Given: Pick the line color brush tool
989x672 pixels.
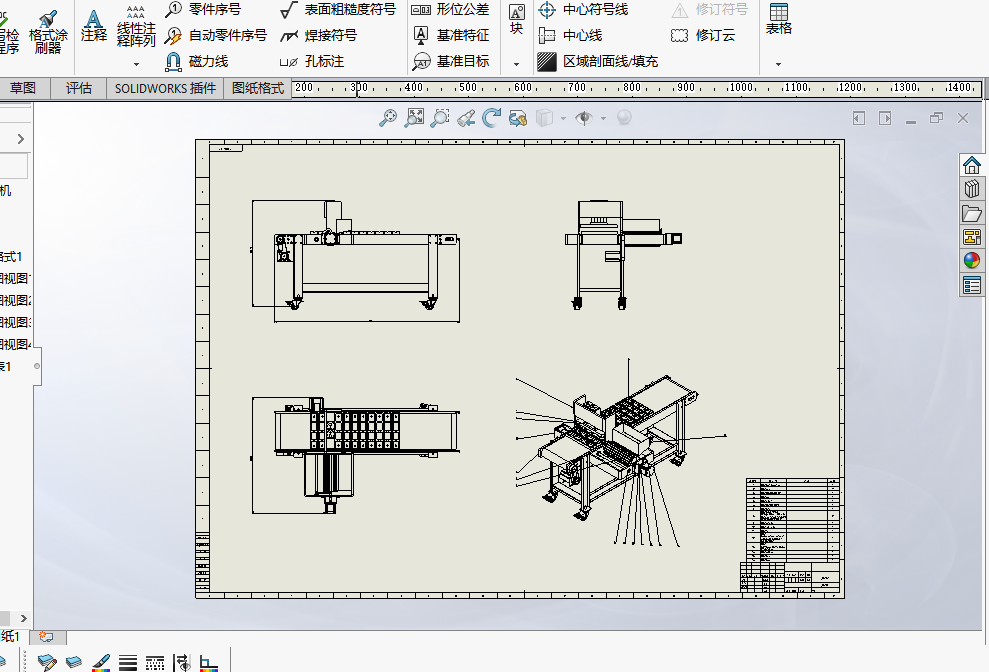Looking at the screenshot, I should tap(101, 663).
